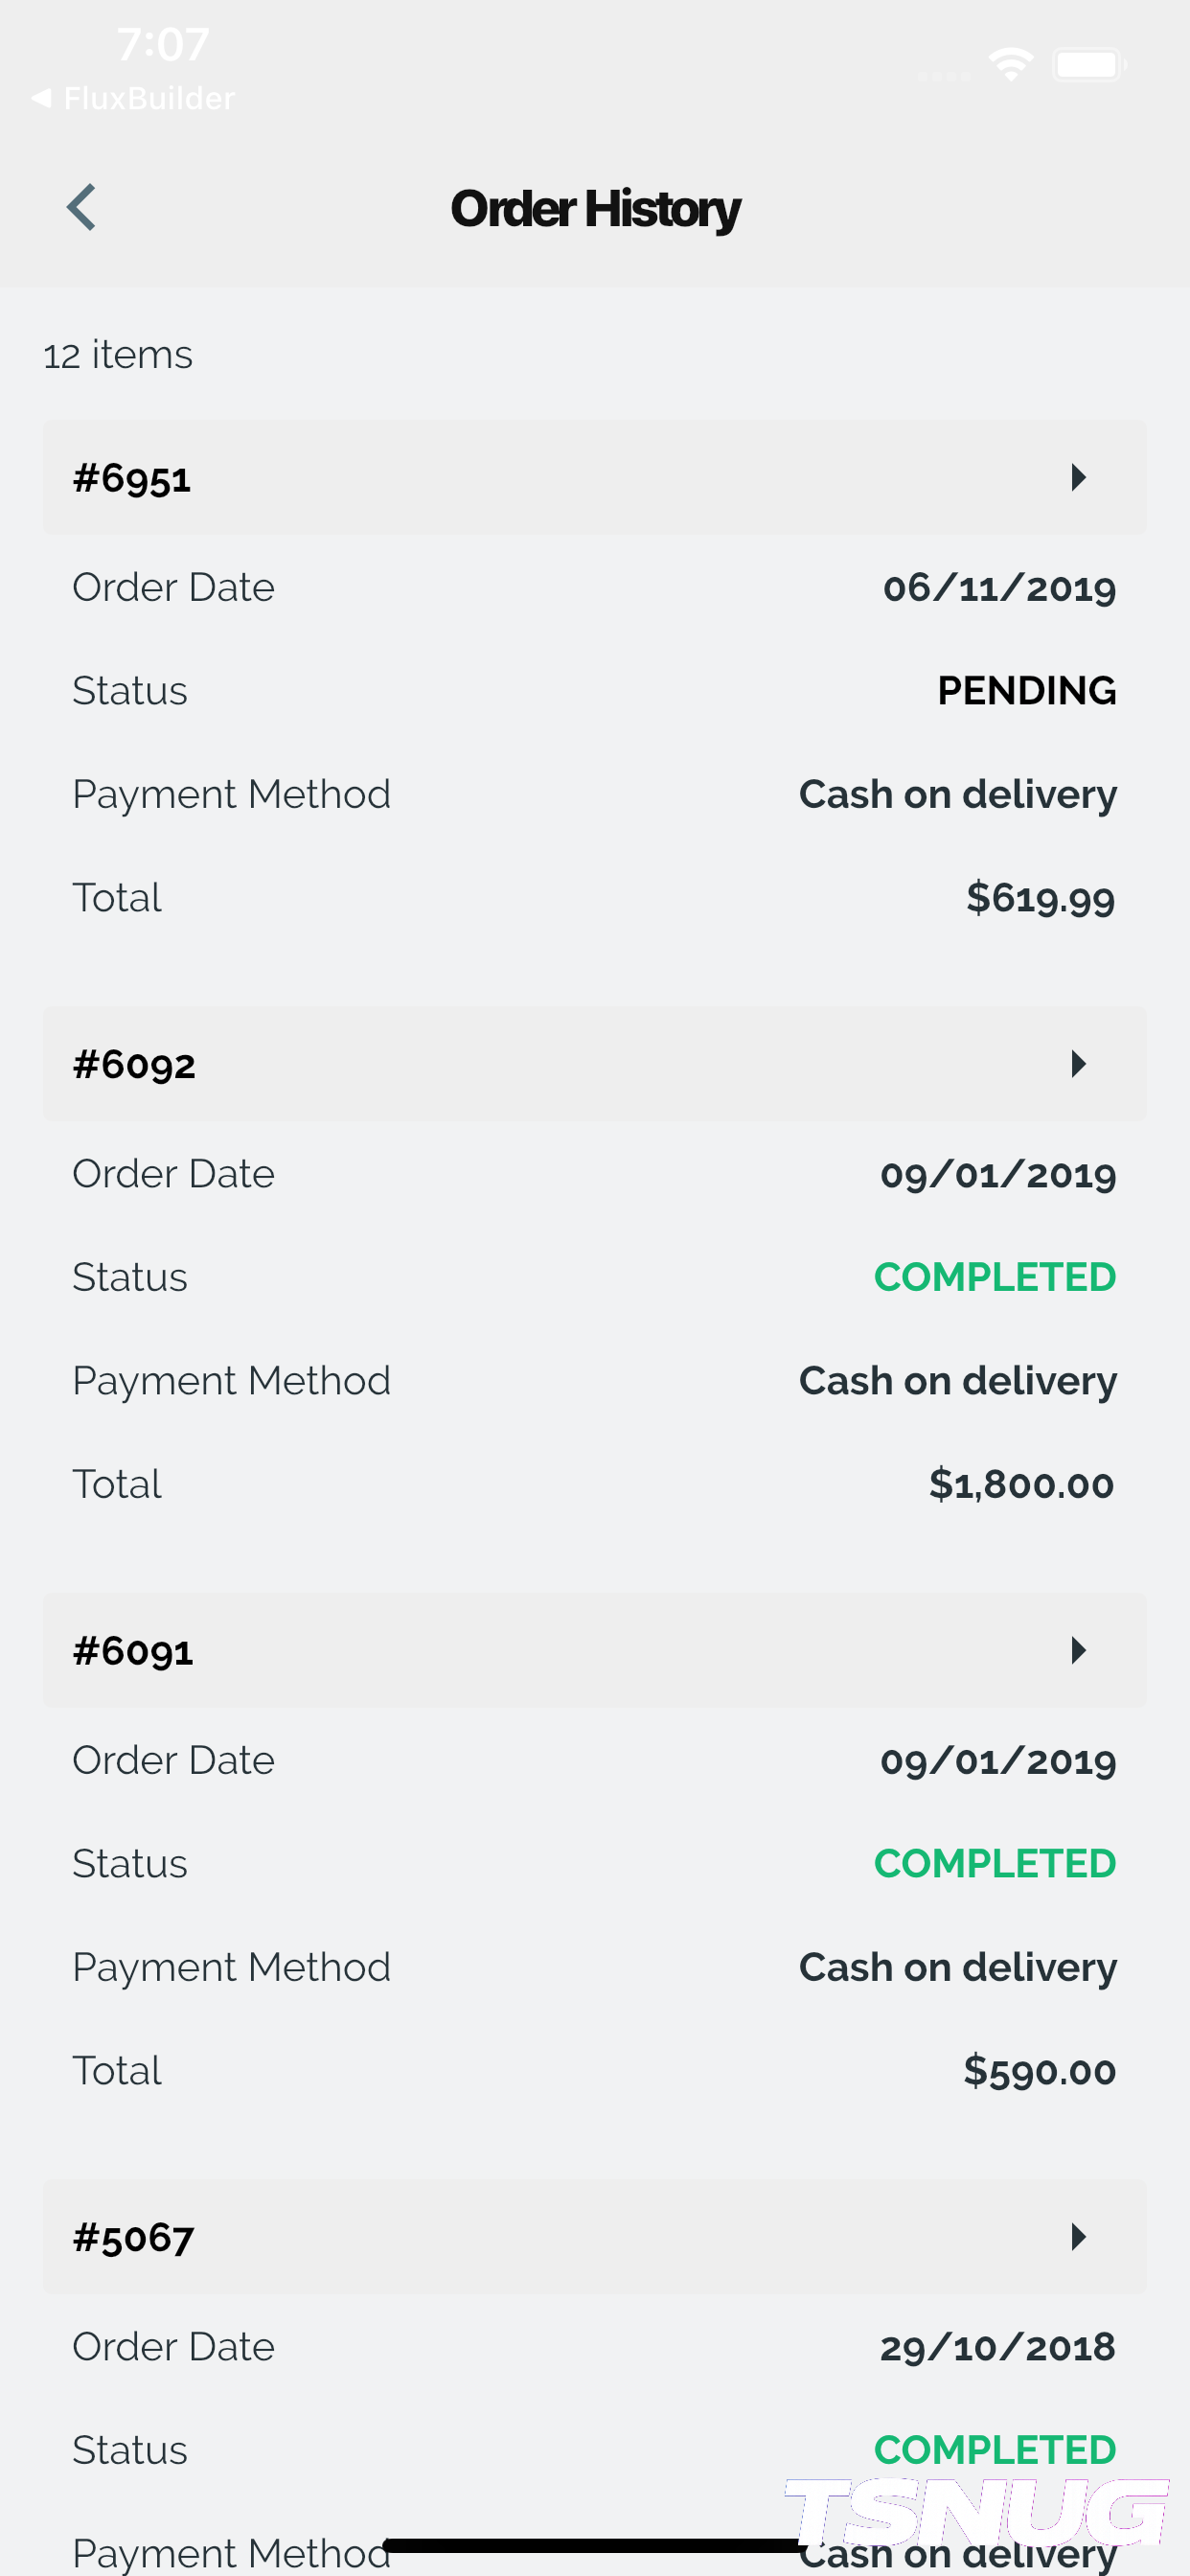Tap the Order History title
The image size is (1190, 2576).
pos(595,209)
